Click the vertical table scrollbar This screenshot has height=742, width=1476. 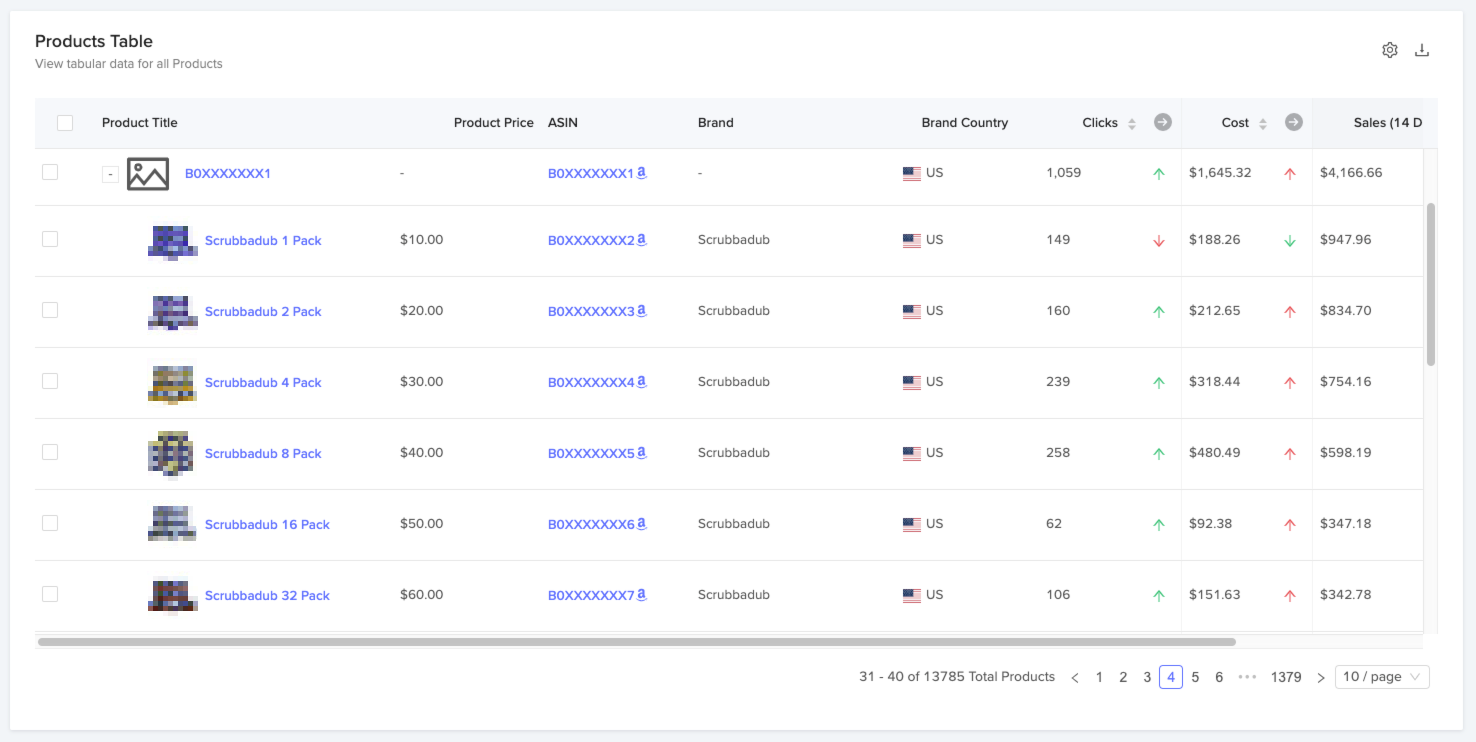pyautogui.click(x=1431, y=285)
